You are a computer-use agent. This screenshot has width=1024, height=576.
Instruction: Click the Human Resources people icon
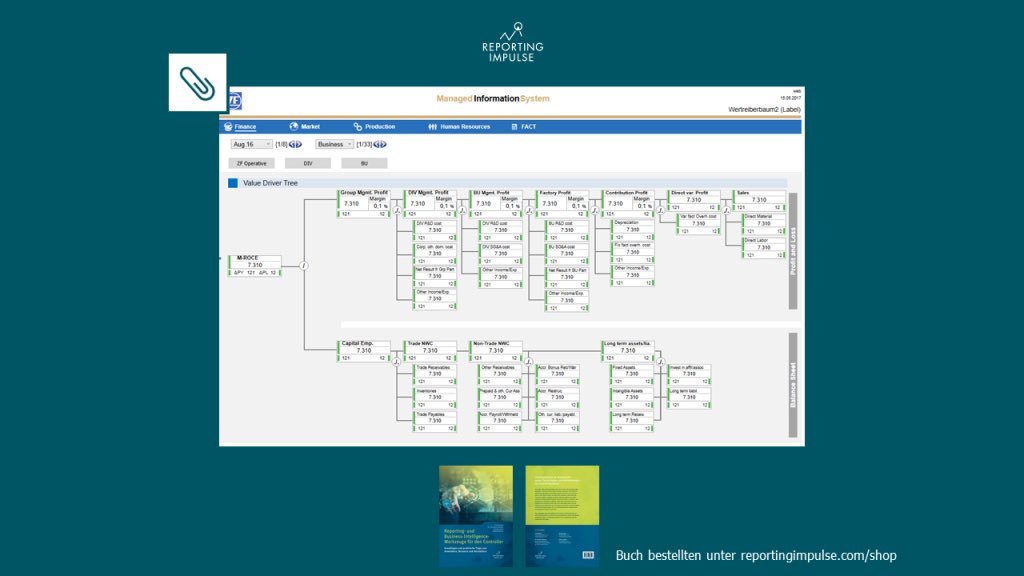(x=432, y=127)
